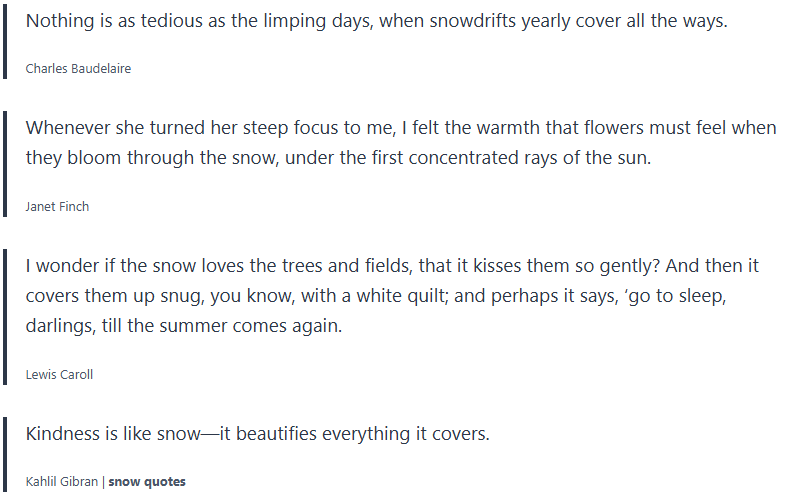Click the quote starting 'Nothing is as tedious'

(x=376, y=21)
